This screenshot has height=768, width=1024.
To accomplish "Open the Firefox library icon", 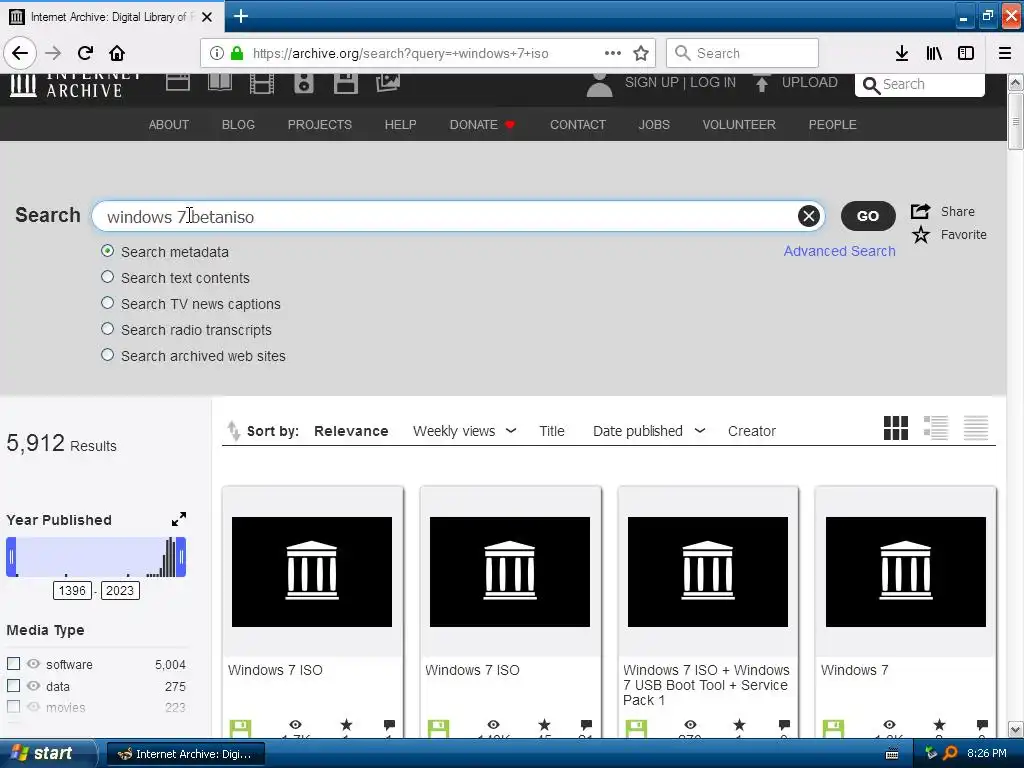I will [934, 53].
